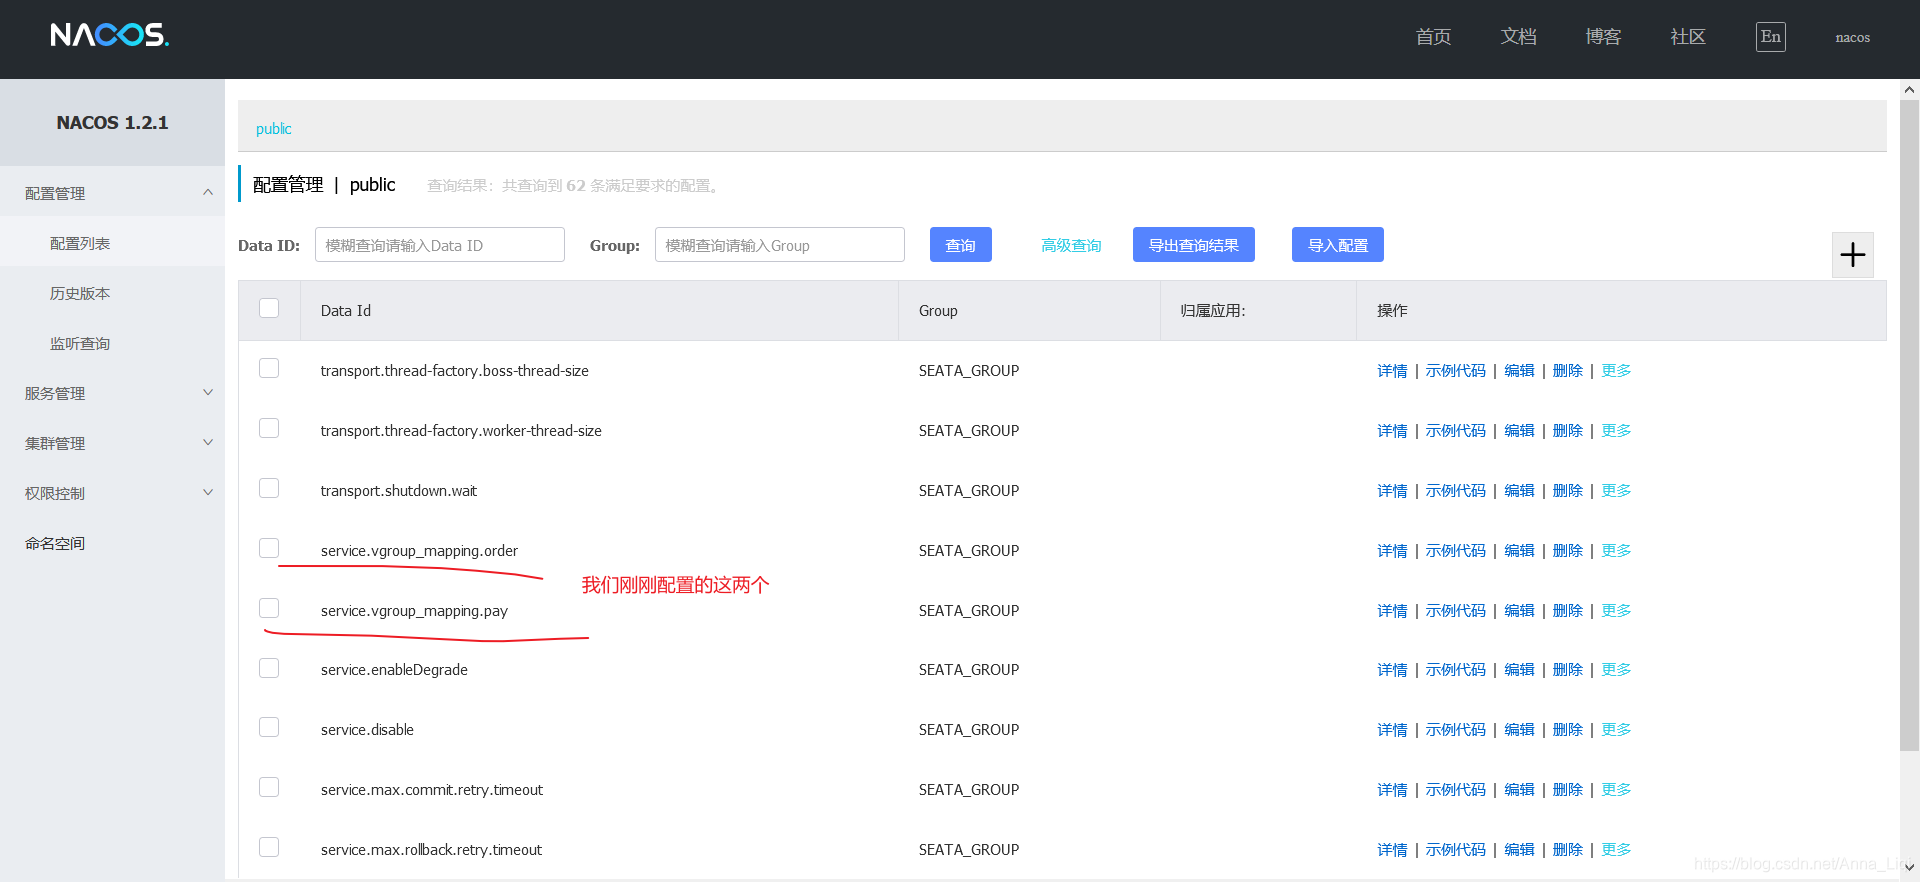Click the 导入配置 button

[x=1338, y=245]
